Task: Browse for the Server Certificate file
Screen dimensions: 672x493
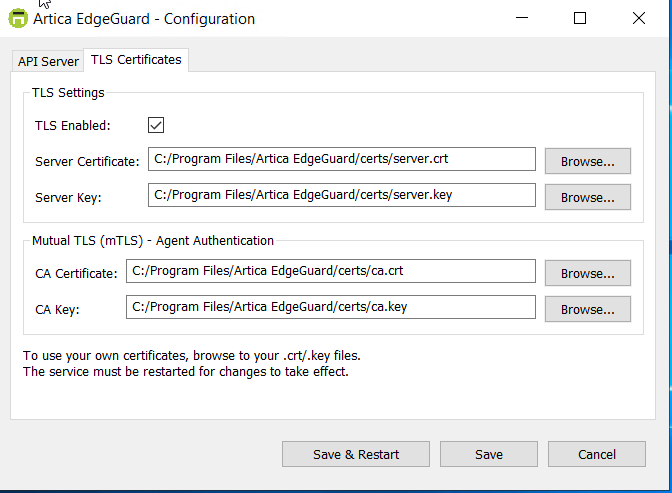Action: pos(588,161)
